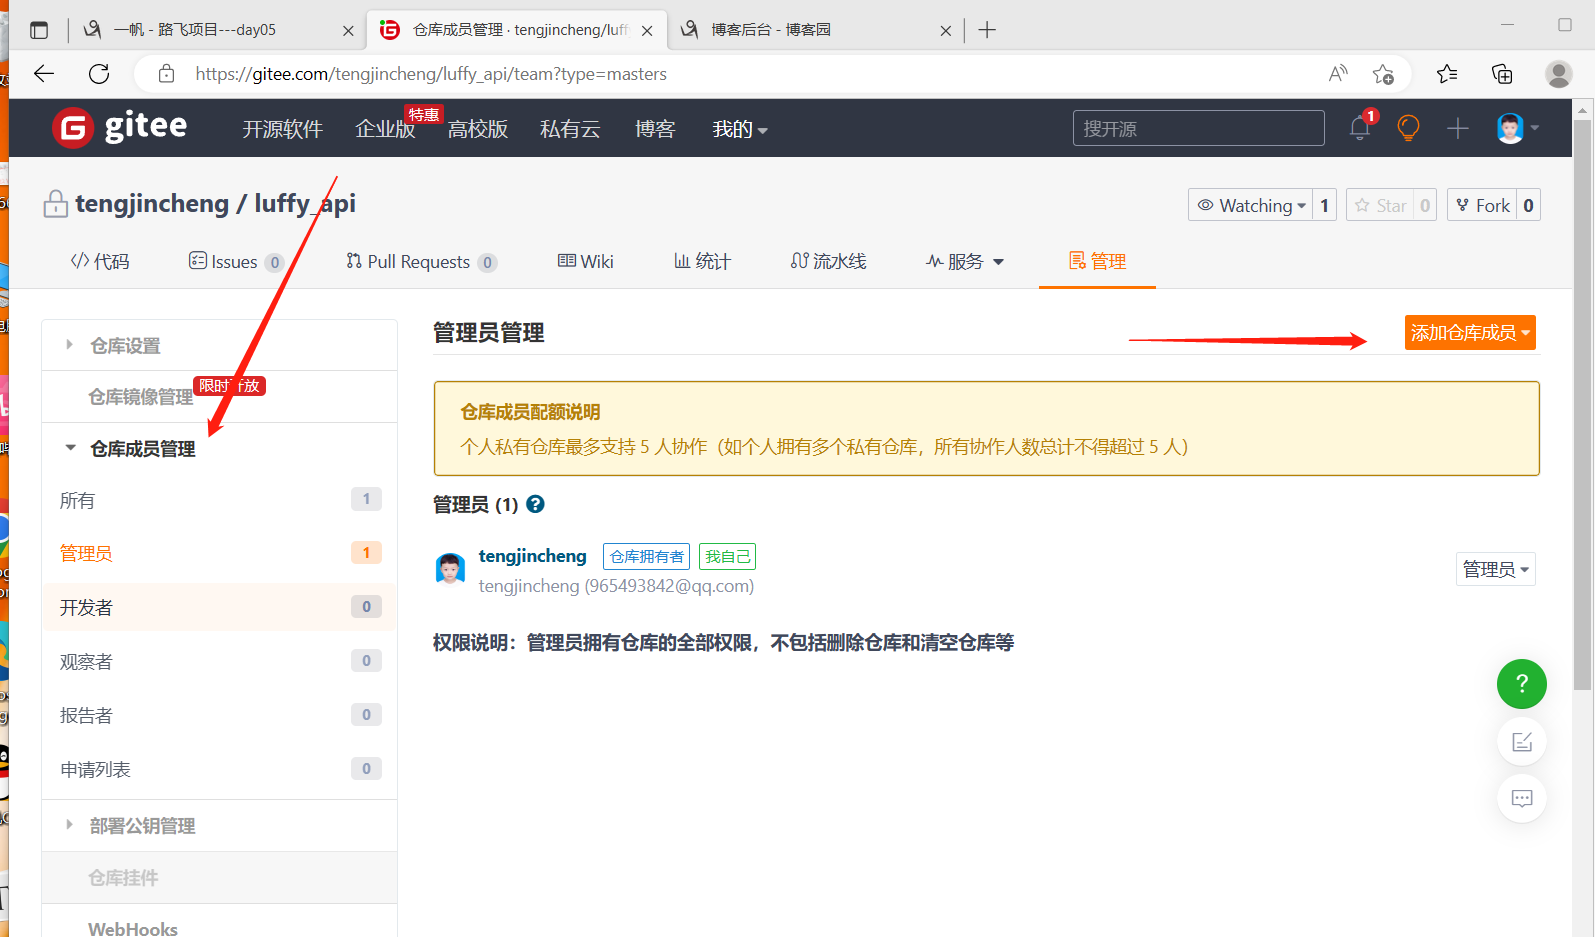Open 添加仓库成员 dropdown button
The image size is (1595, 937).
(x=1470, y=332)
